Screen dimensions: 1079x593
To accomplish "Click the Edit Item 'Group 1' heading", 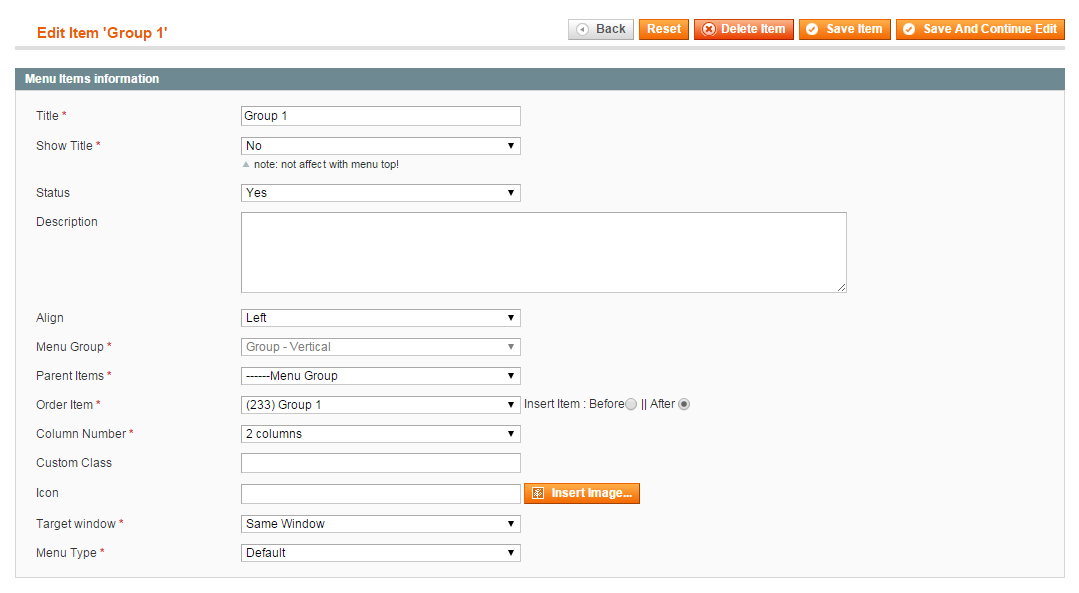I will pos(103,33).
